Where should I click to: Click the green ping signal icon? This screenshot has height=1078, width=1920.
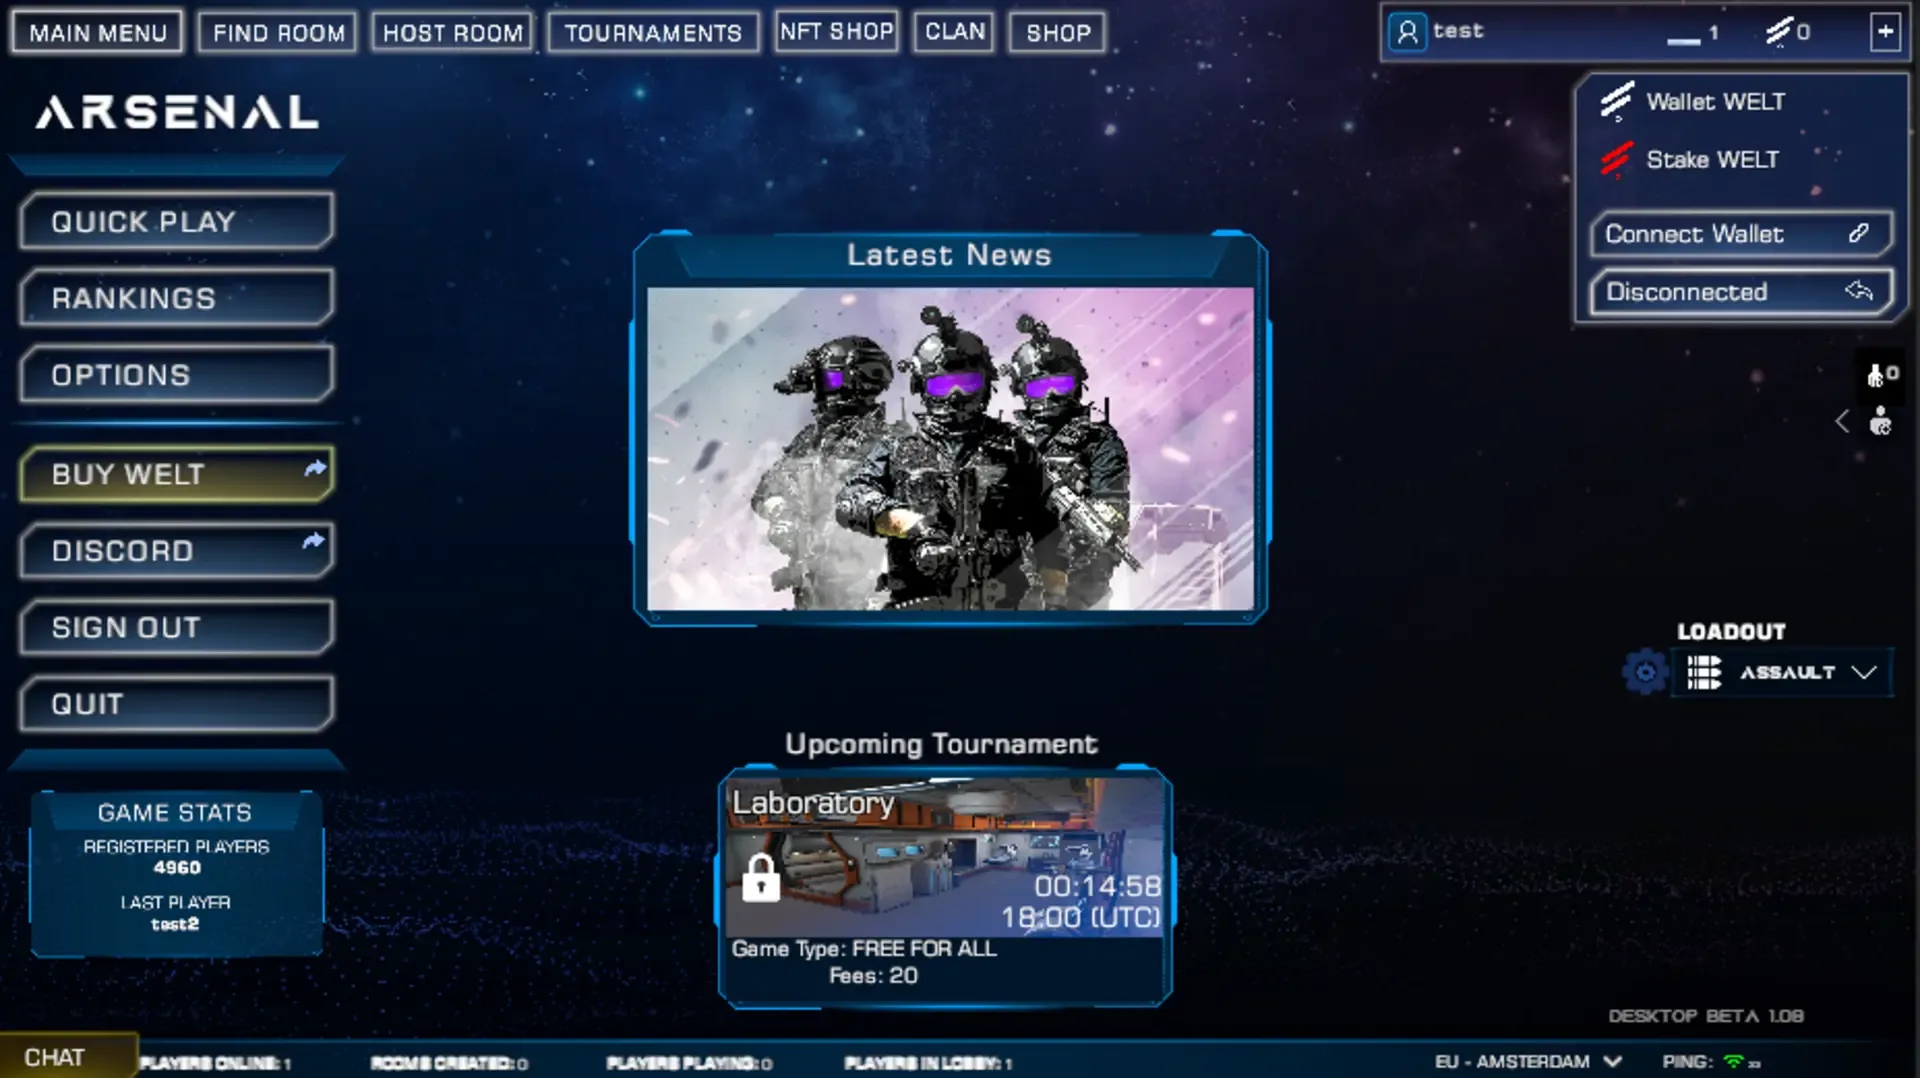point(1734,1061)
